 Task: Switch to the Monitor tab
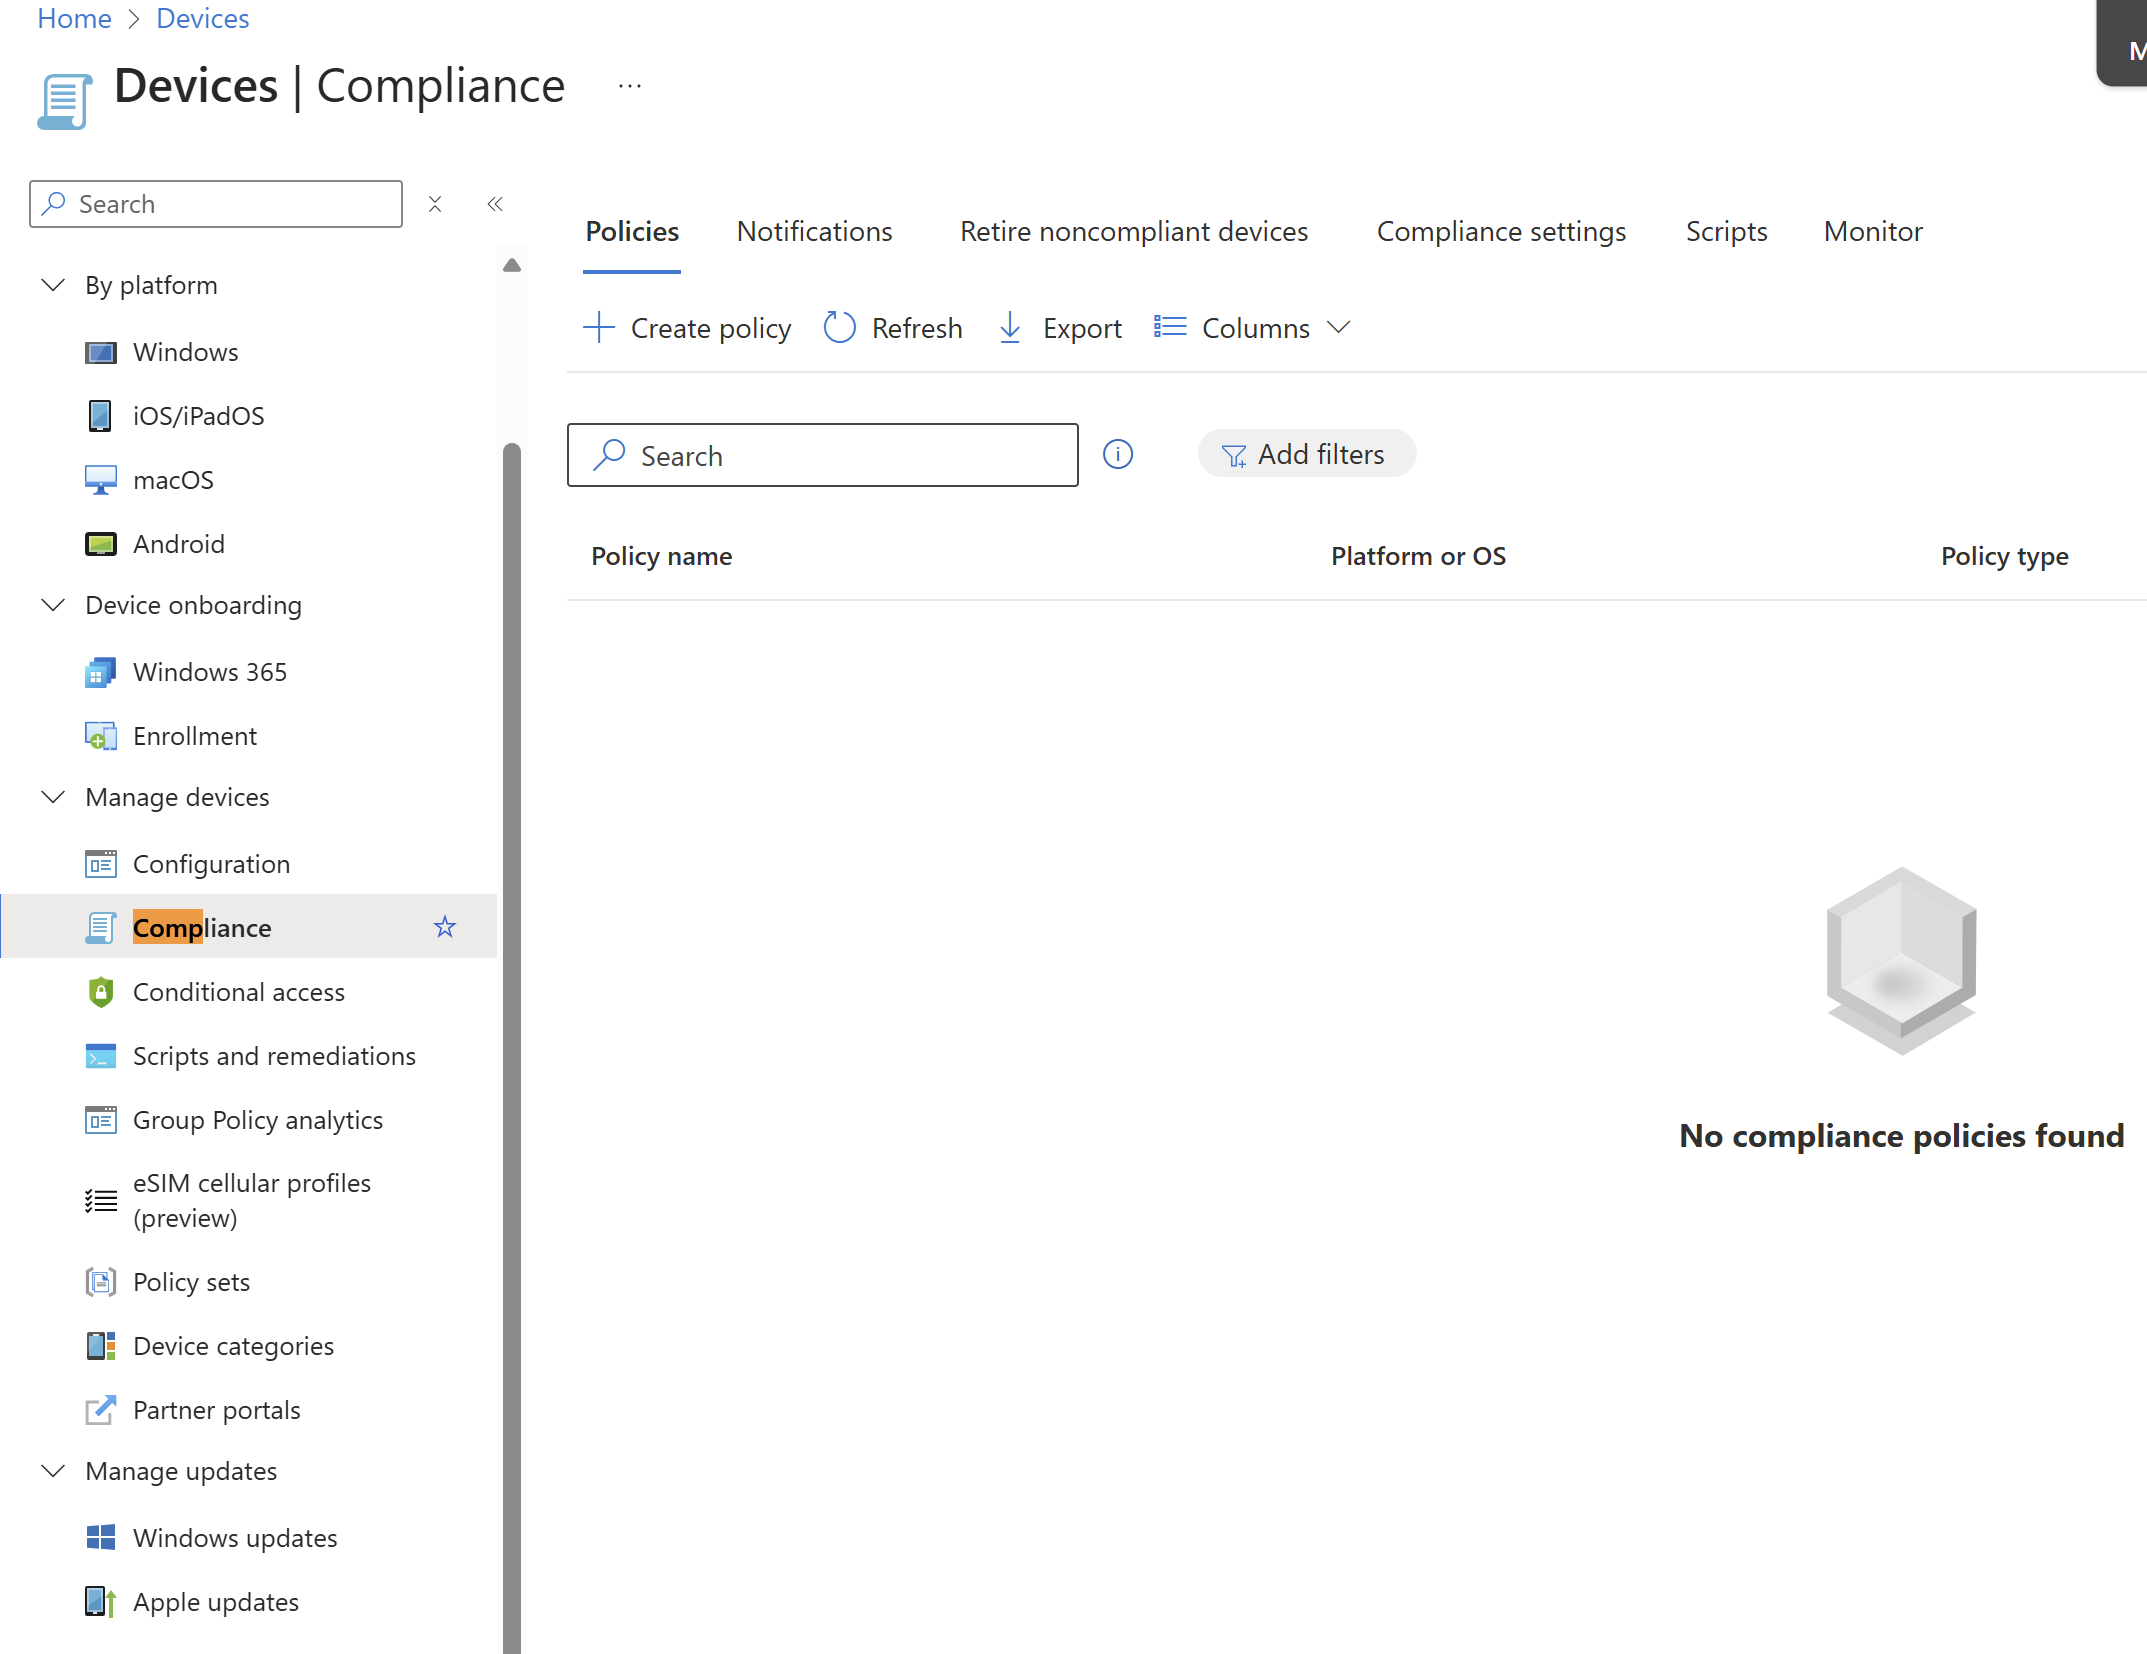coord(1873,231)
